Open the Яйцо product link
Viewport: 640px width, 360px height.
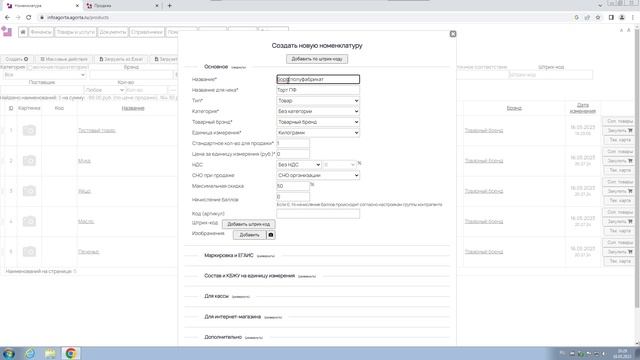[84, 191]
